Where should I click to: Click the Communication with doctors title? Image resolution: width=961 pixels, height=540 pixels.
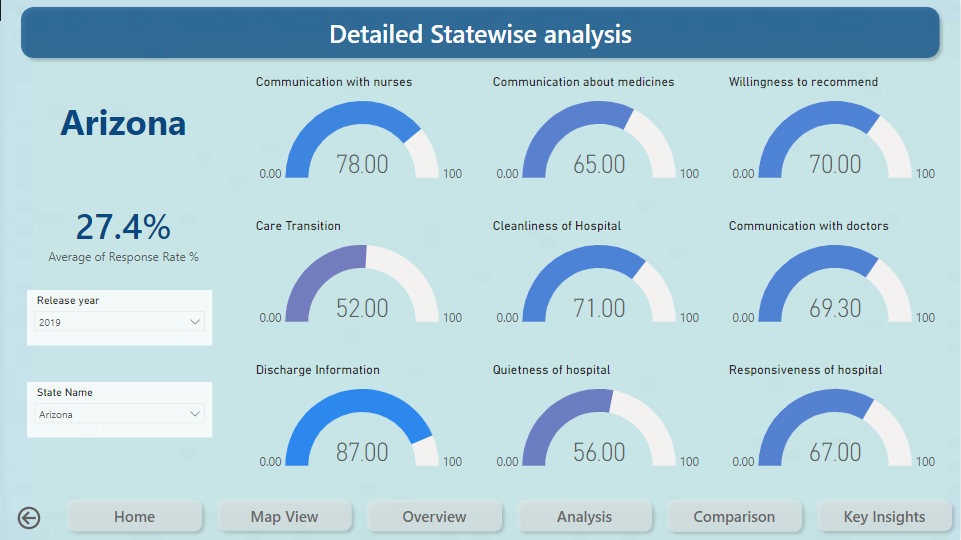pyautogui.click(x=808, y=226)
